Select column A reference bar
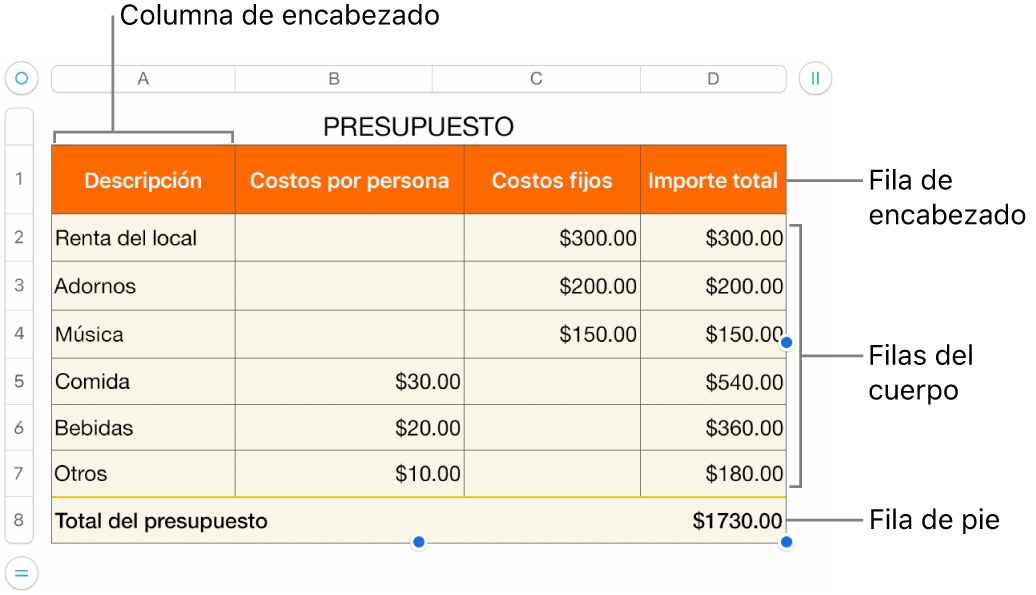1036x595 pixels. 141,78
